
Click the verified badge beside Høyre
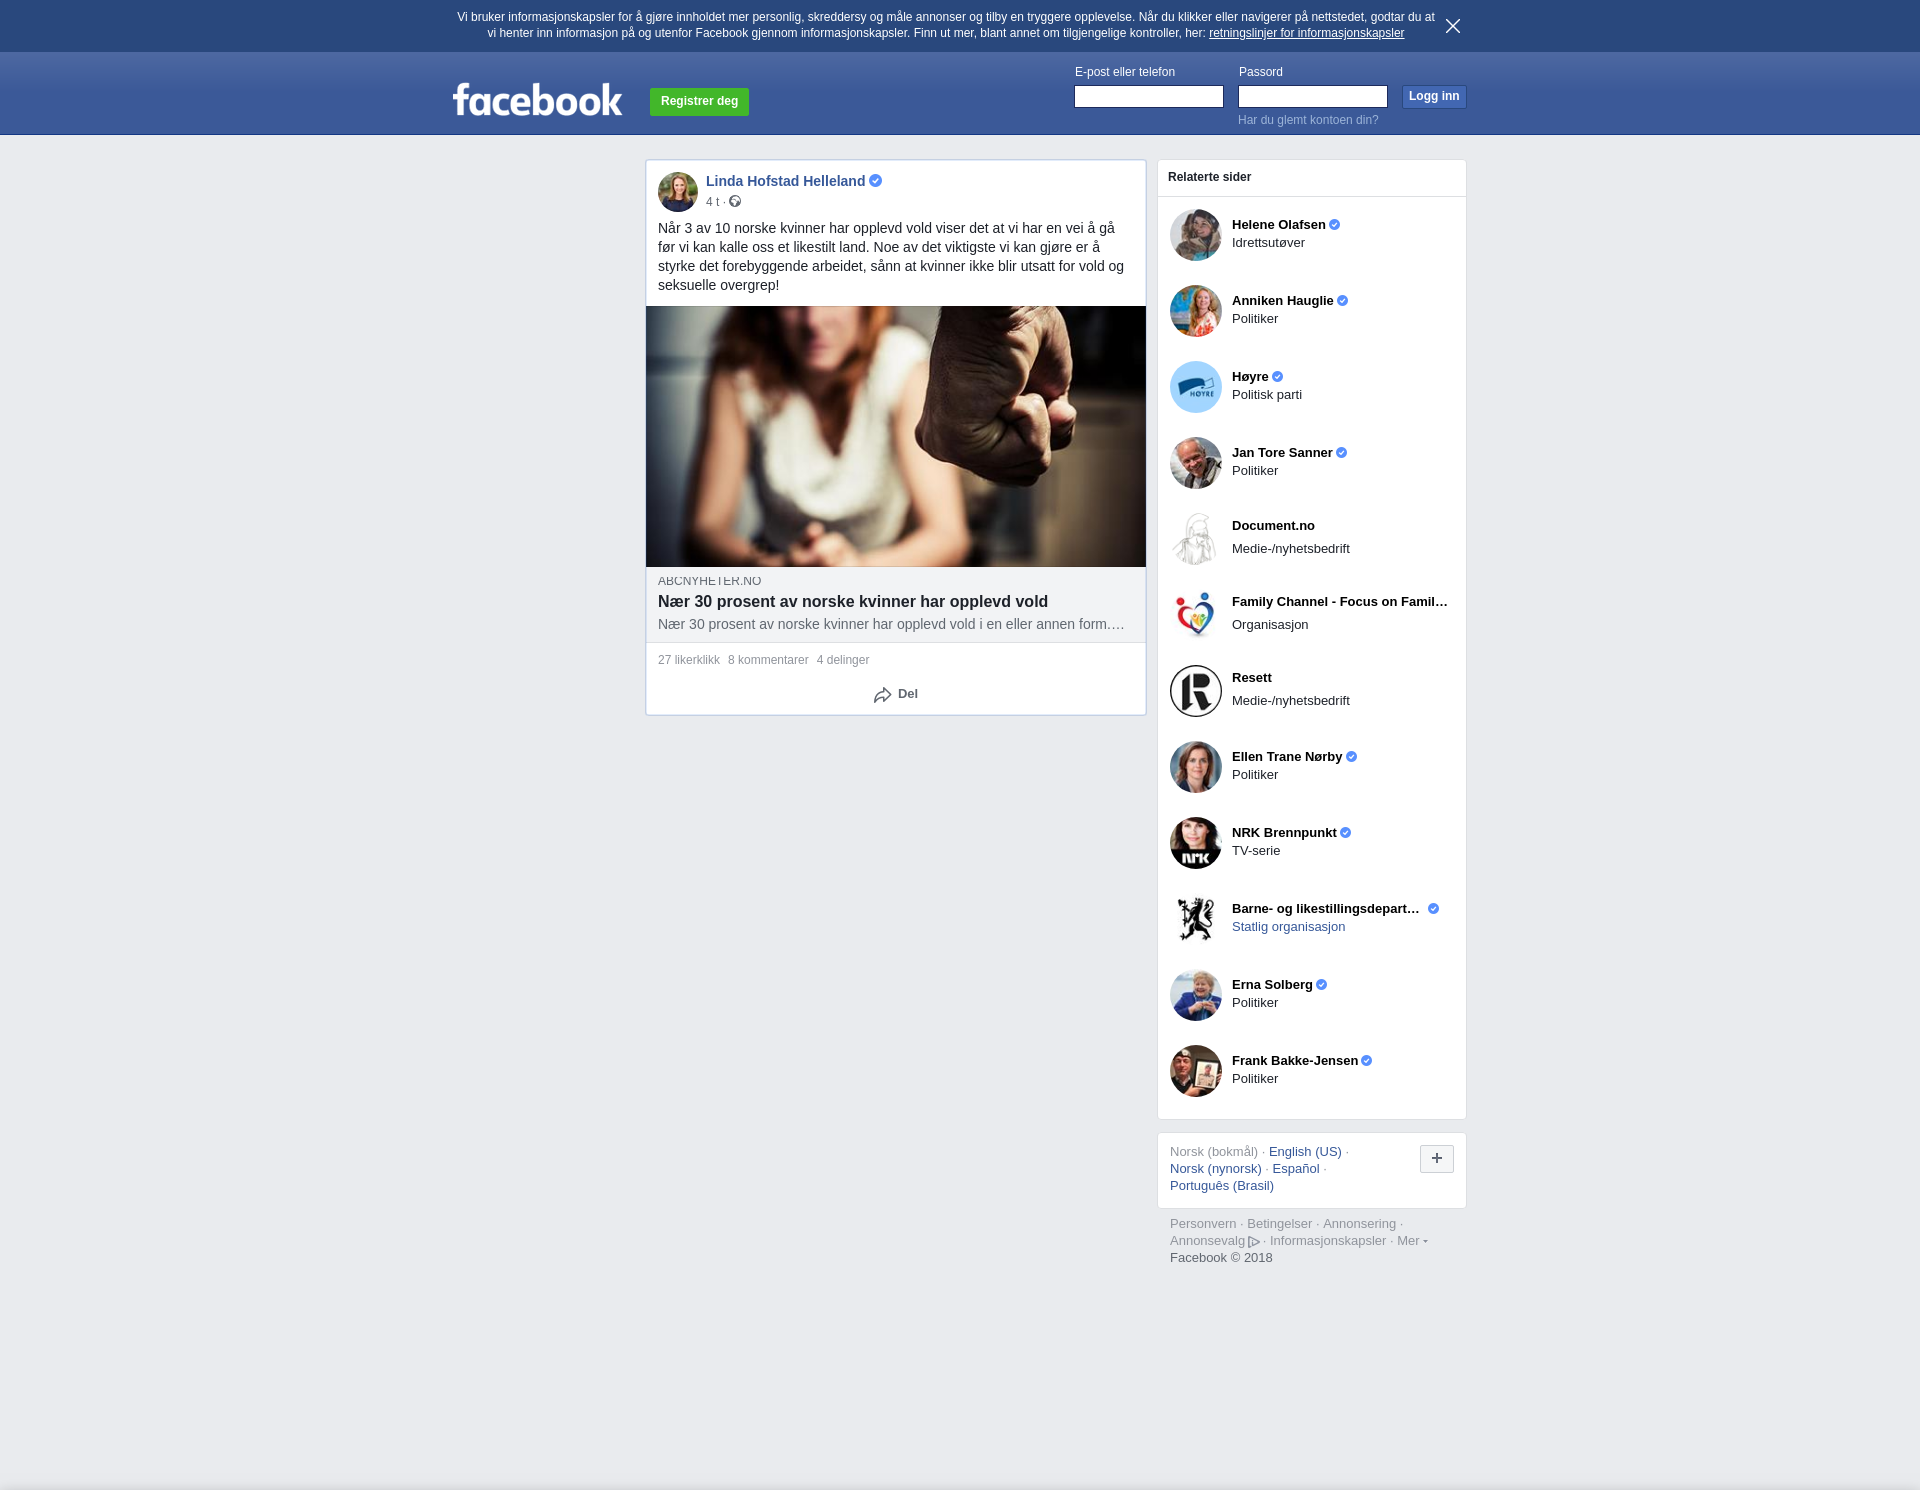tap(1277, 377)
